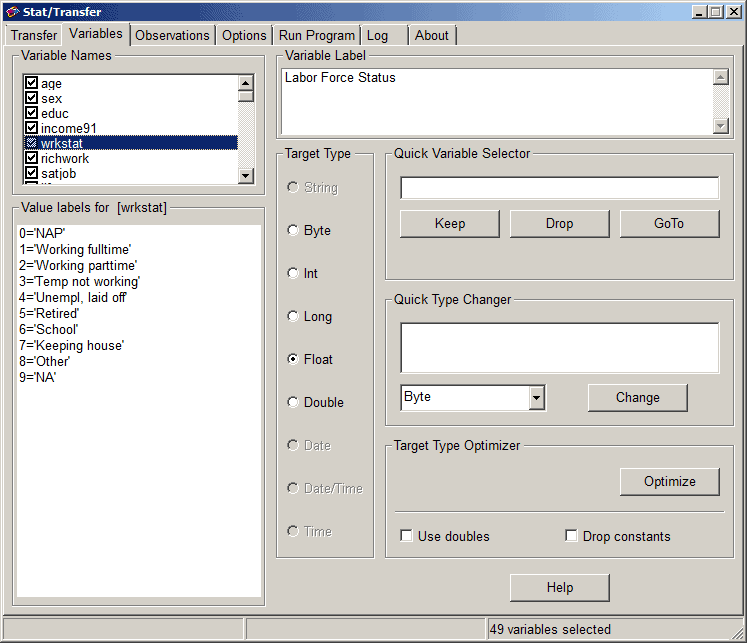Click the Stat/Transfer title bar app icon
Image resolution: width=747 pixels, height=643 pixels.
(x=12, y=11)
